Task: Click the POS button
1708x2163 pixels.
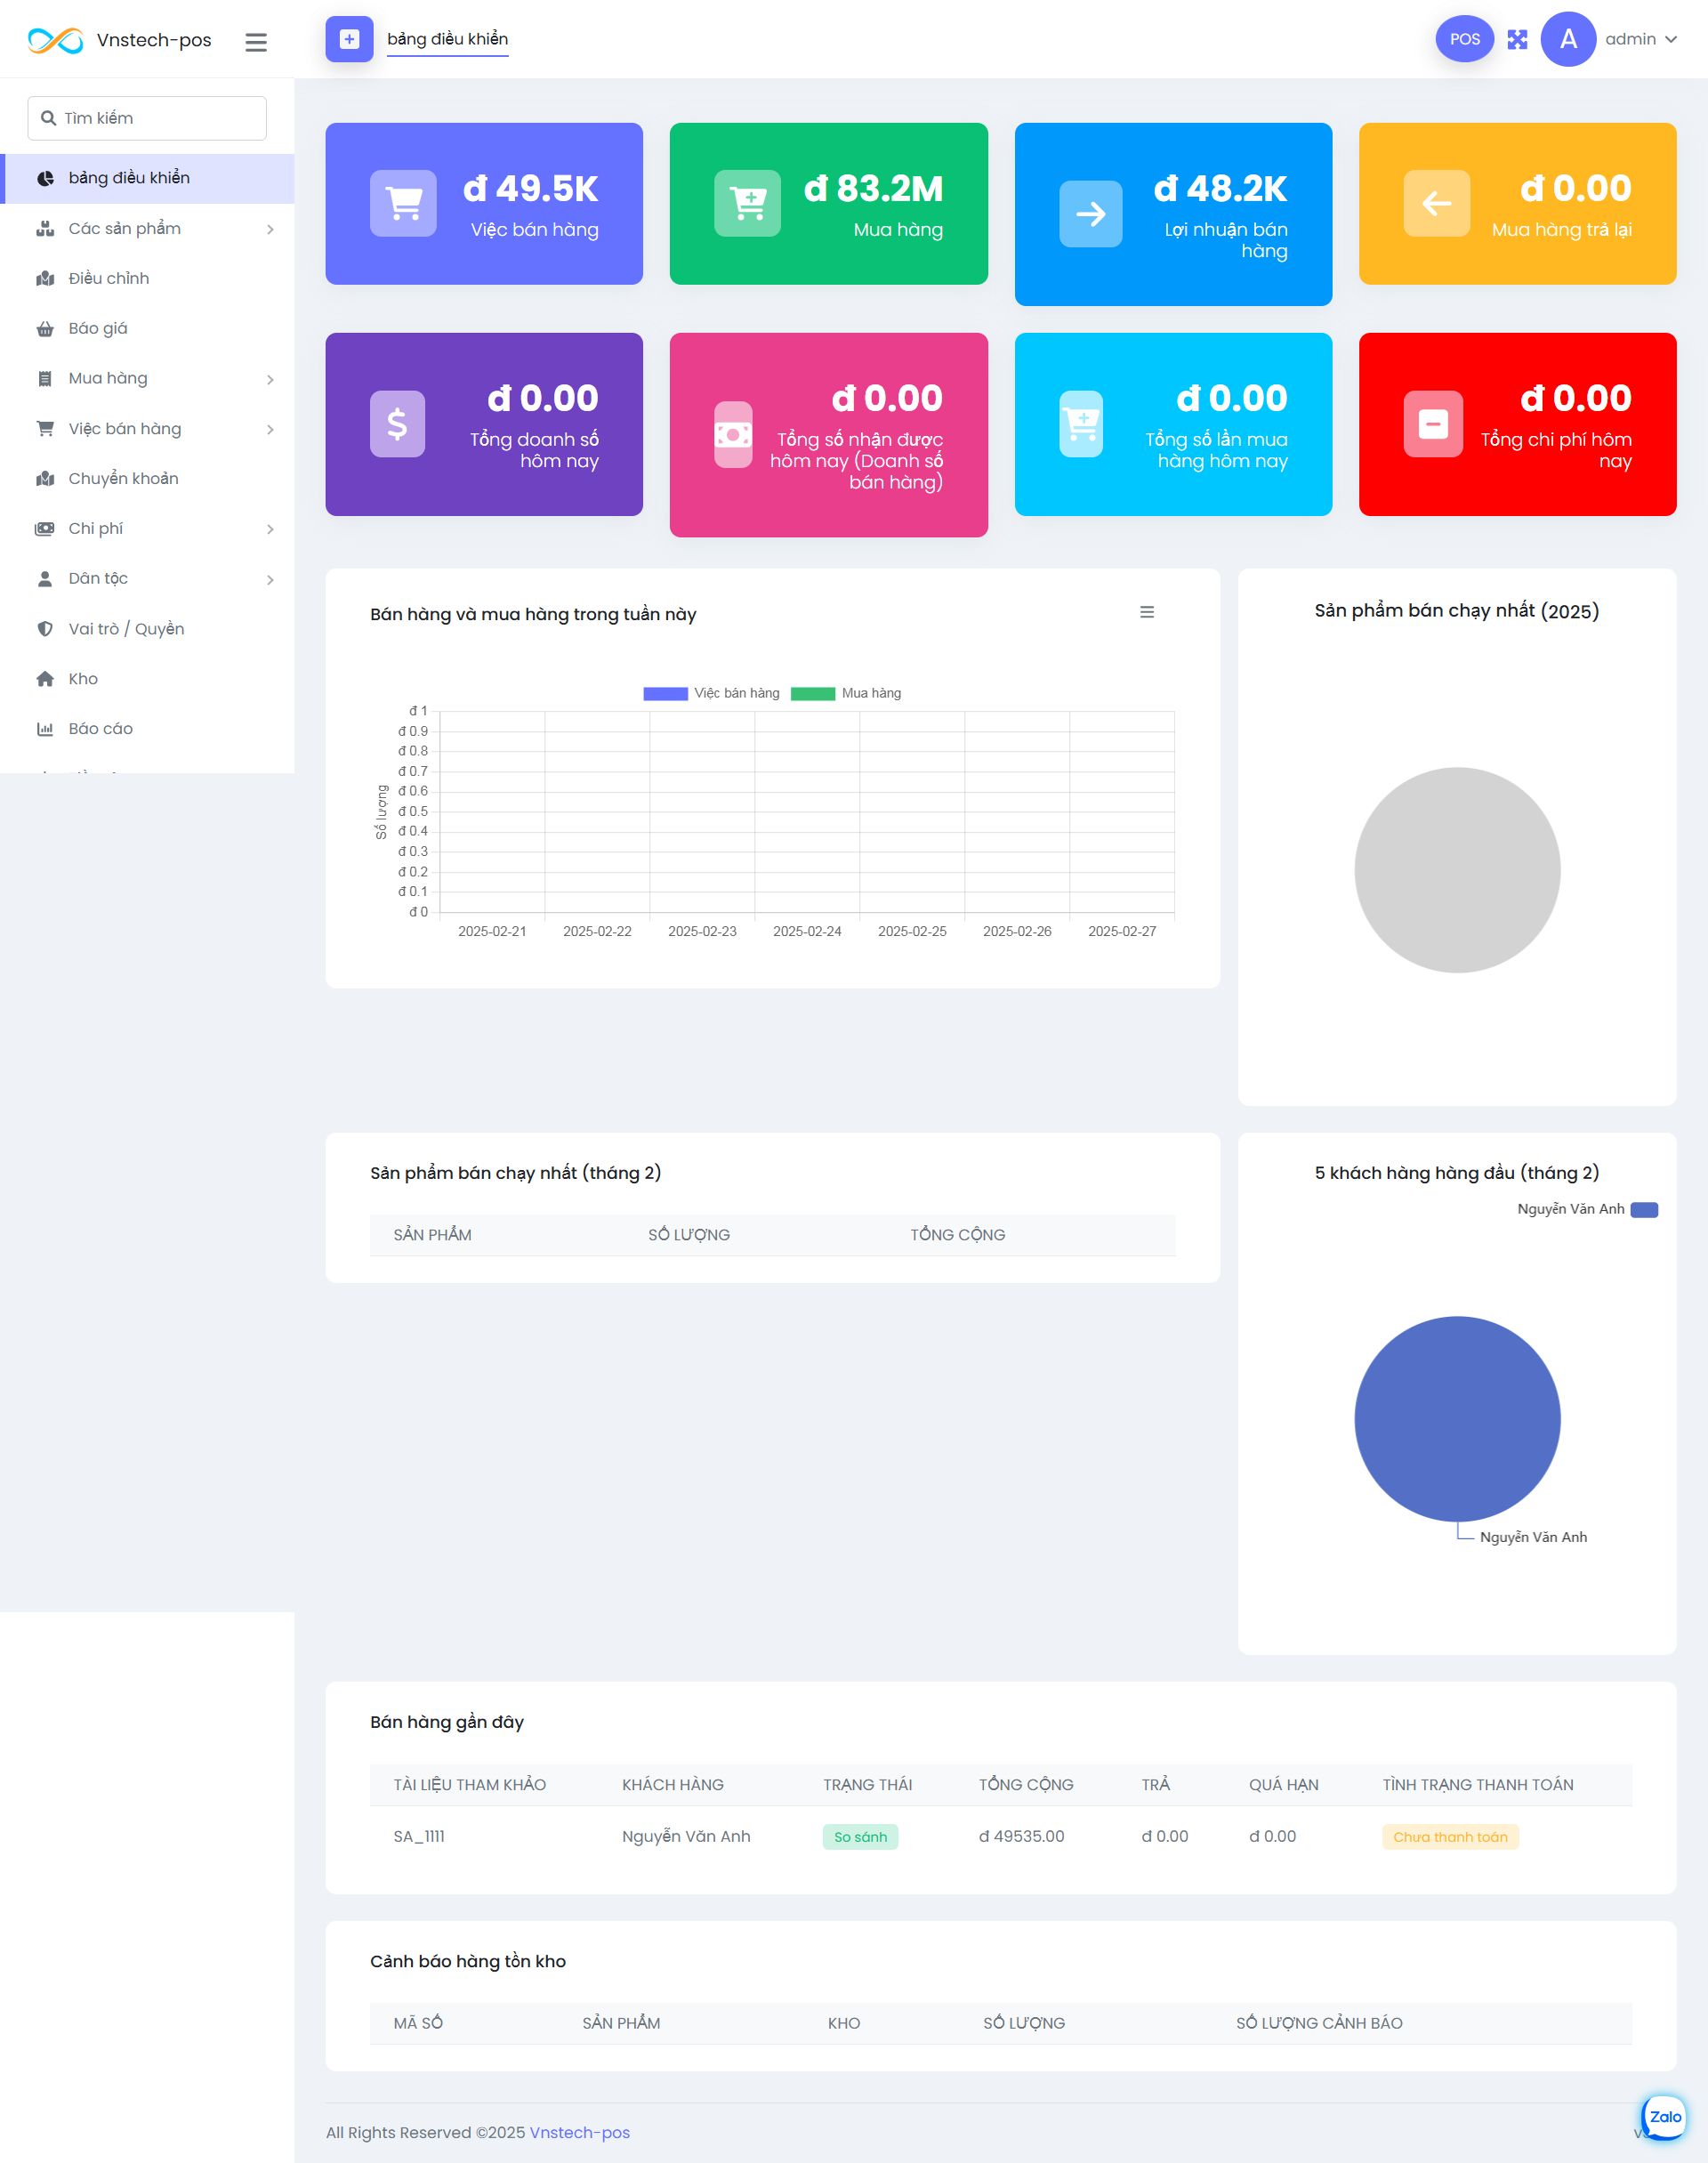Action: (x=1464, y=39)
